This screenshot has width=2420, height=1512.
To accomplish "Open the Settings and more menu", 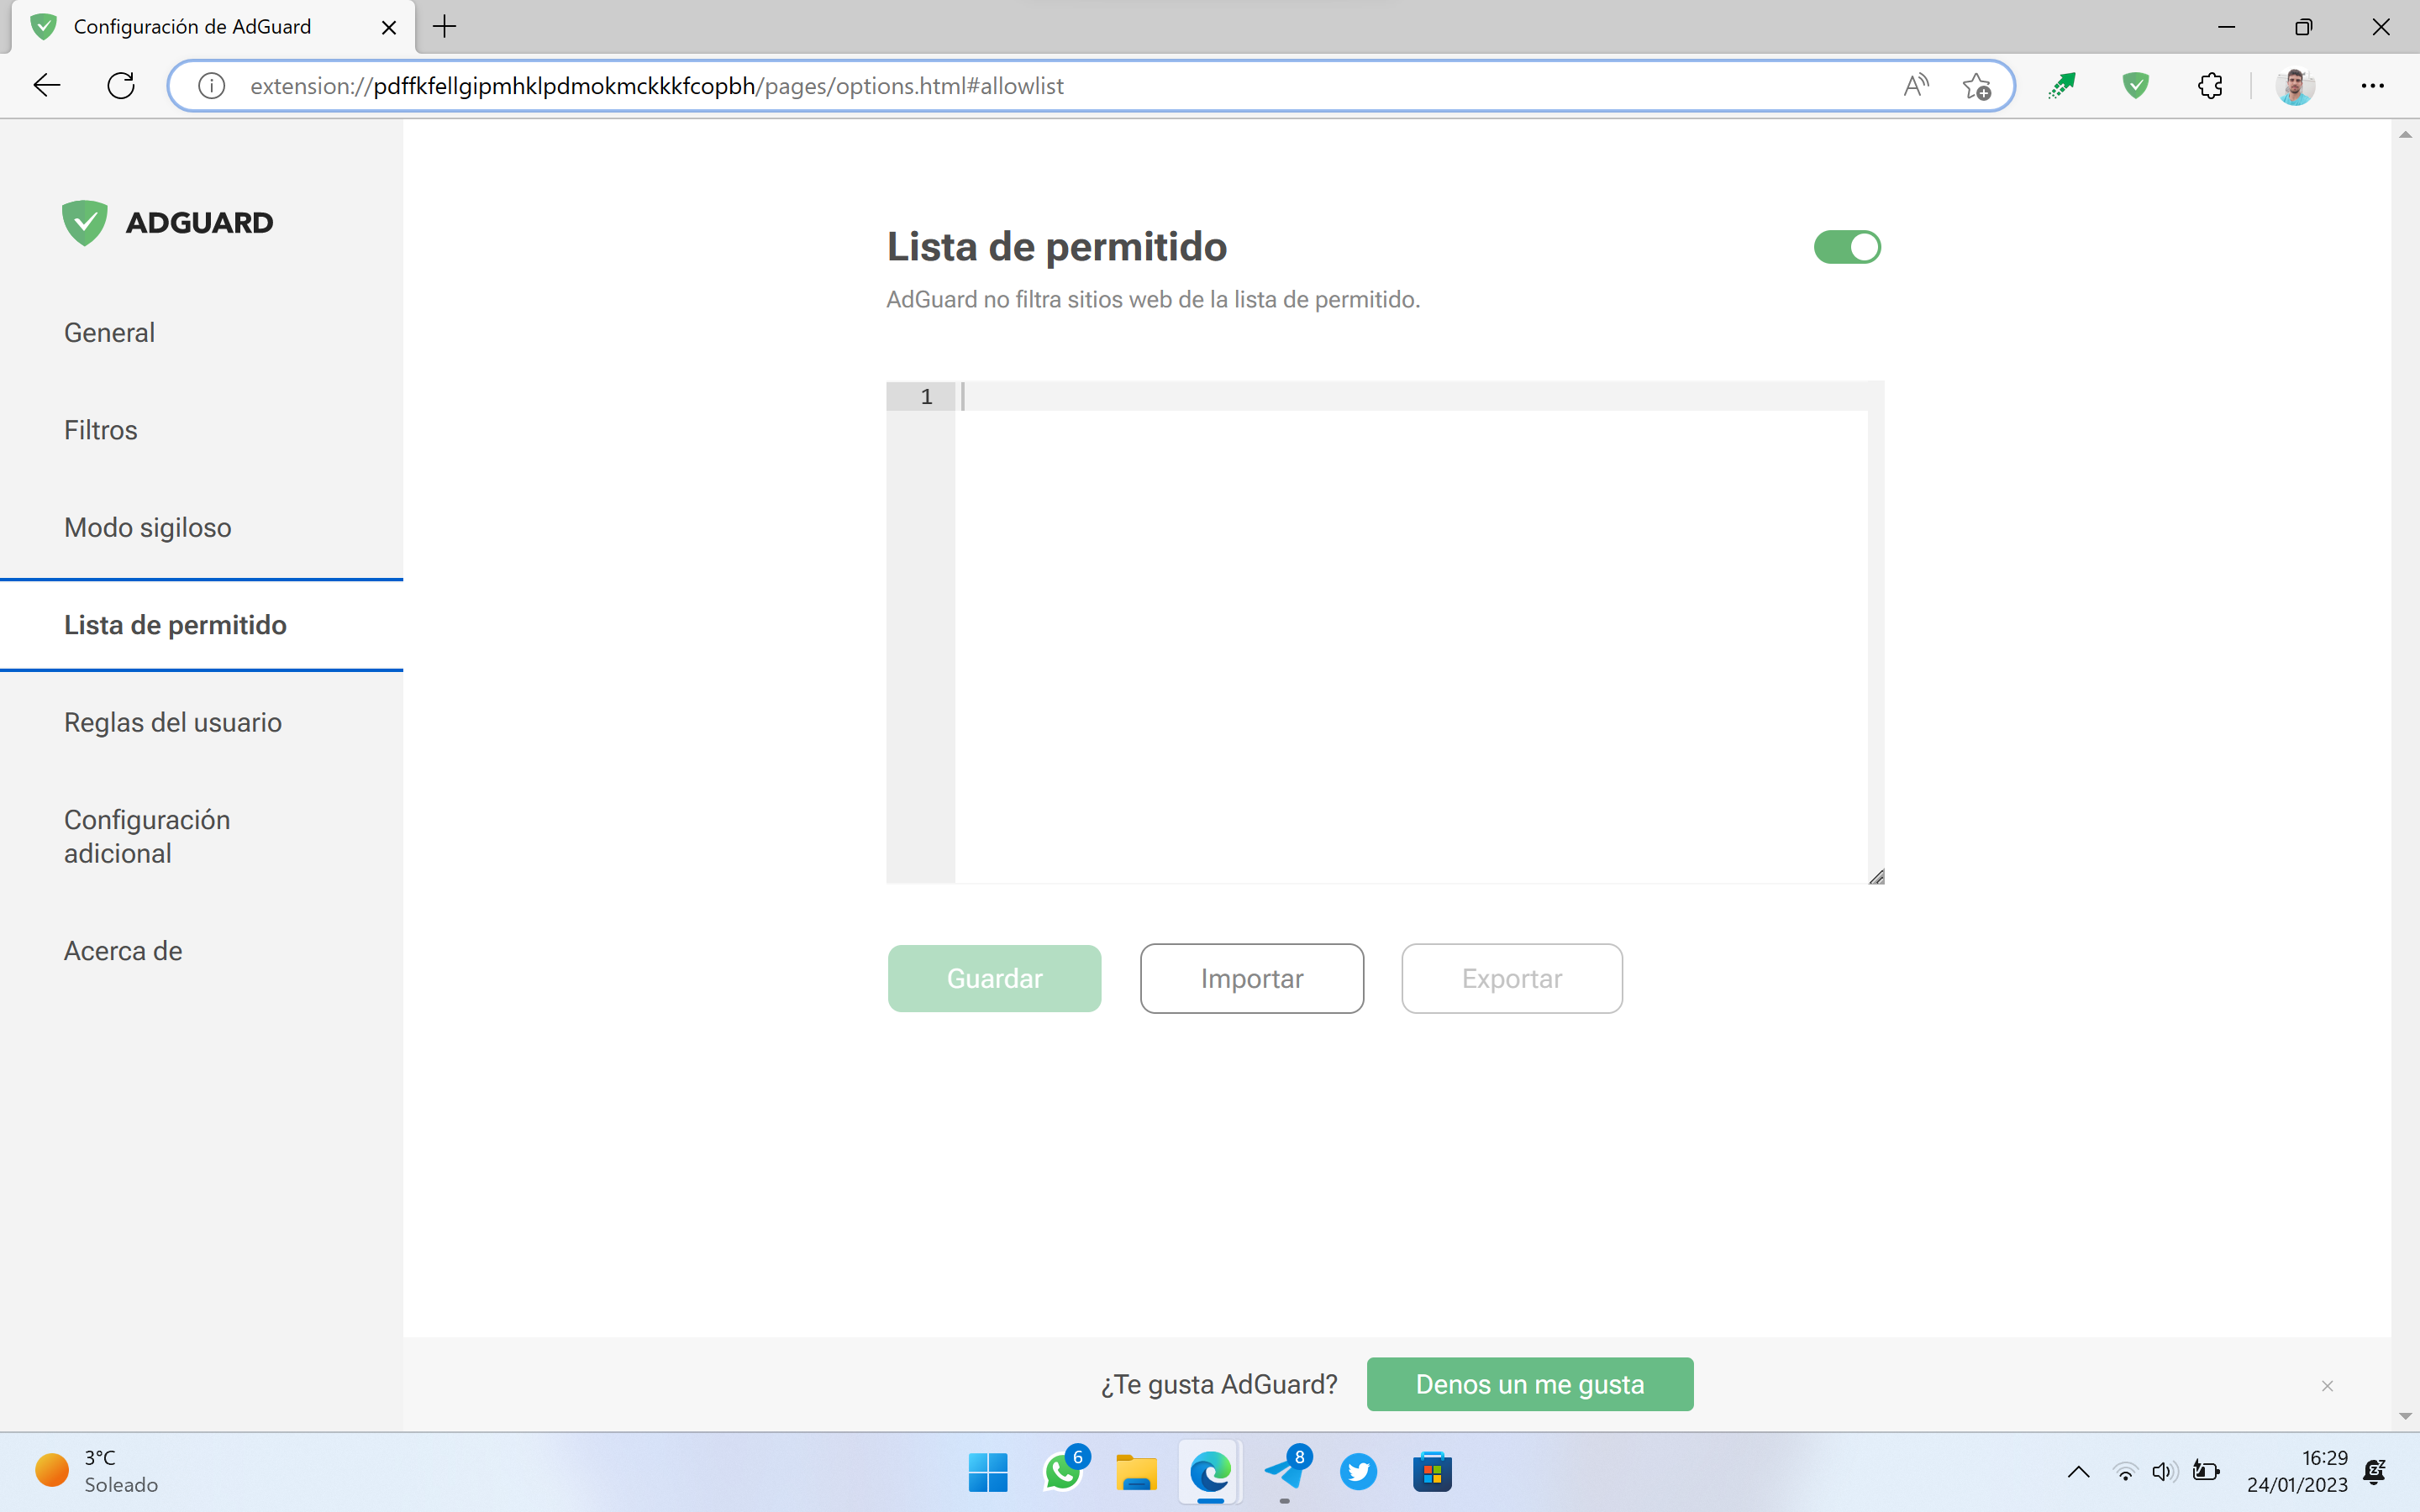I will tap(2372, 86).
